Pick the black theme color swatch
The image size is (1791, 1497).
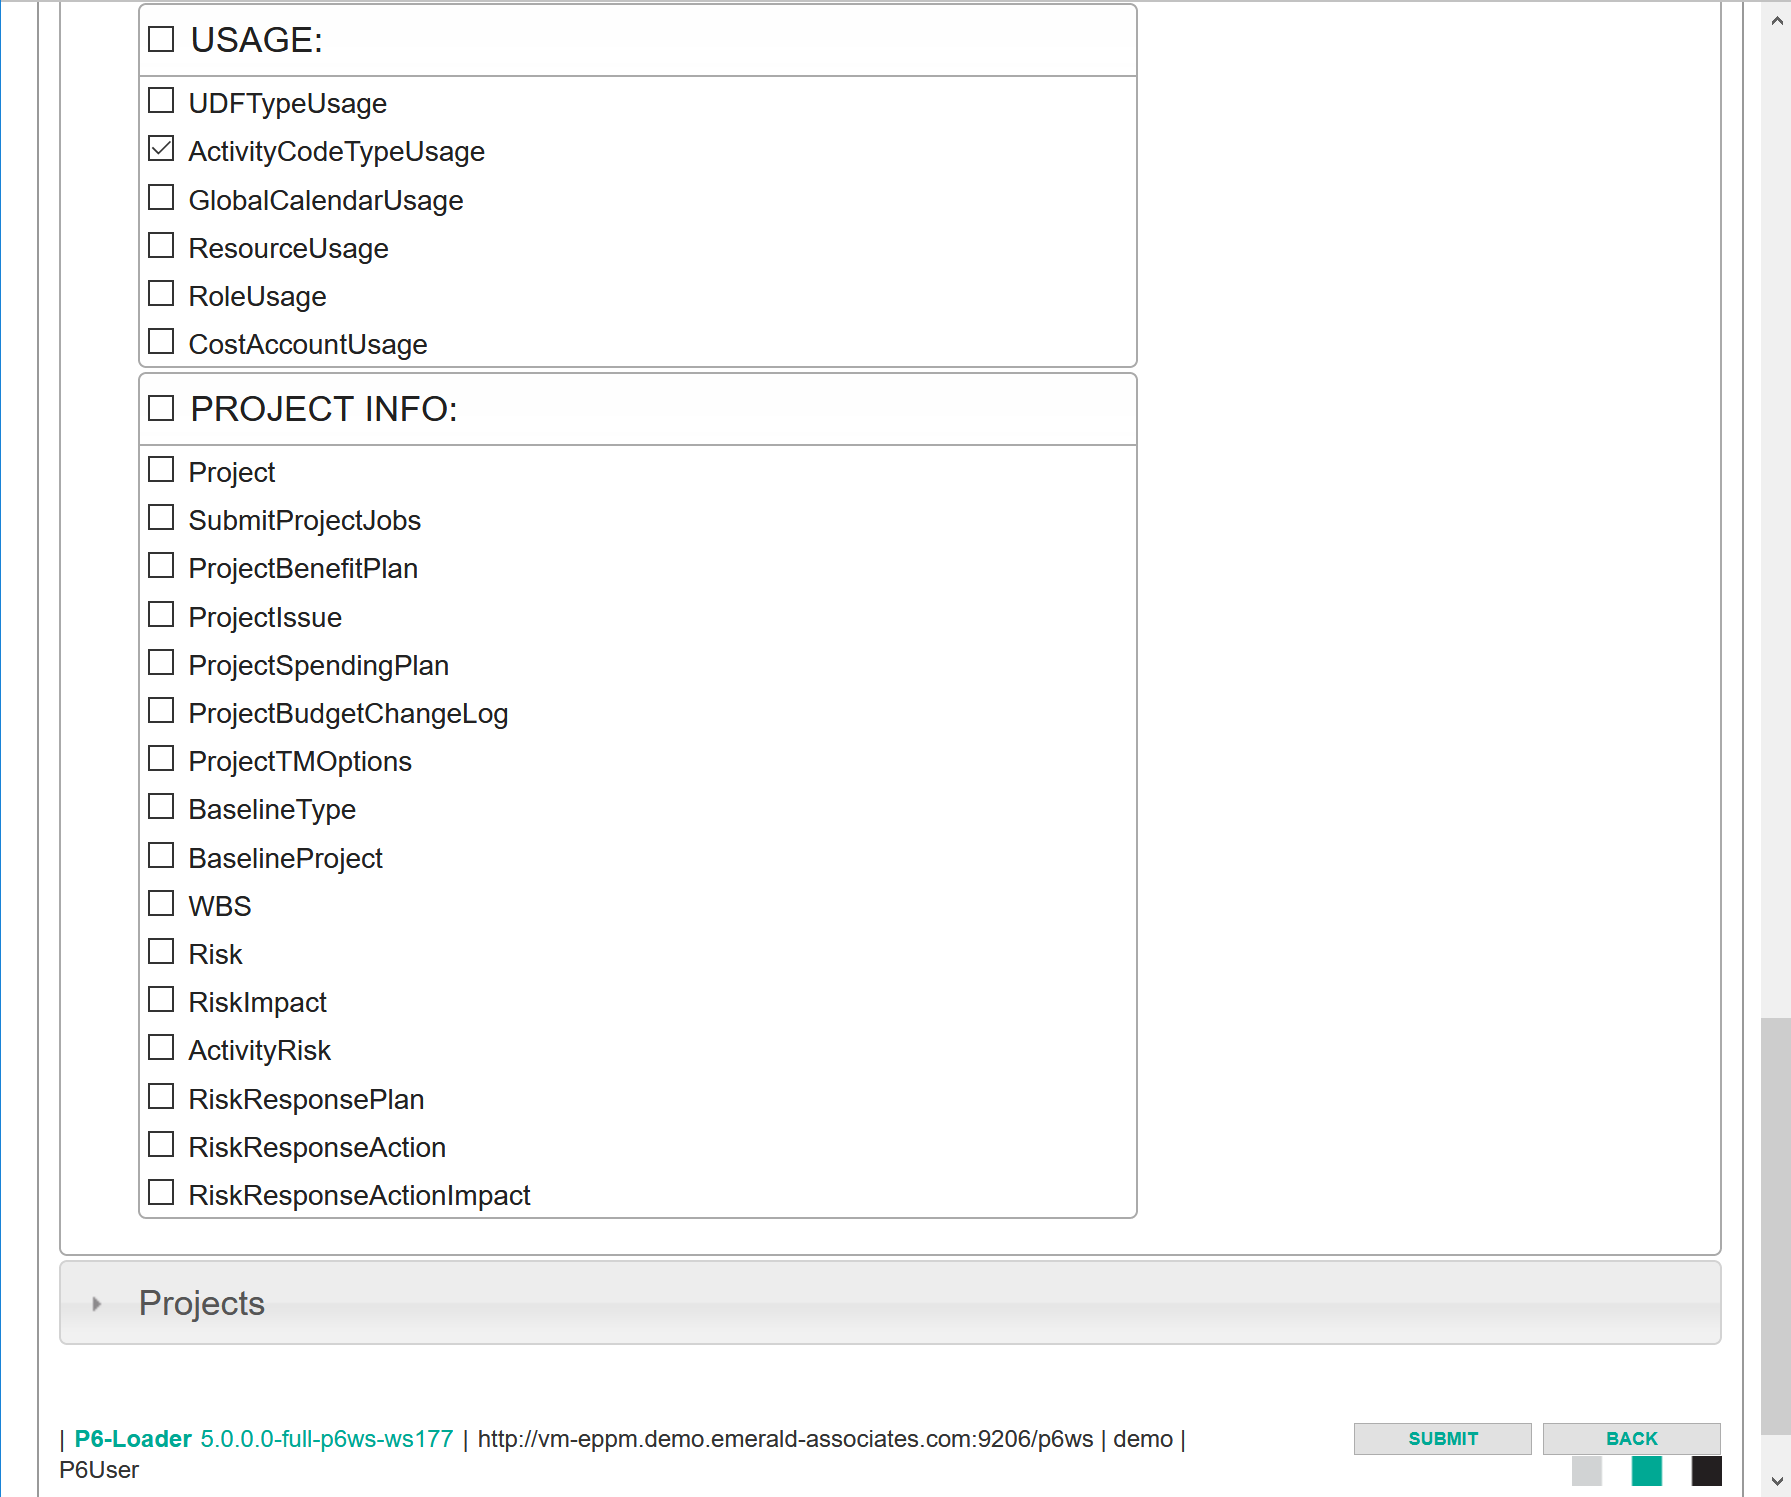click(x=1706, y=1471)
